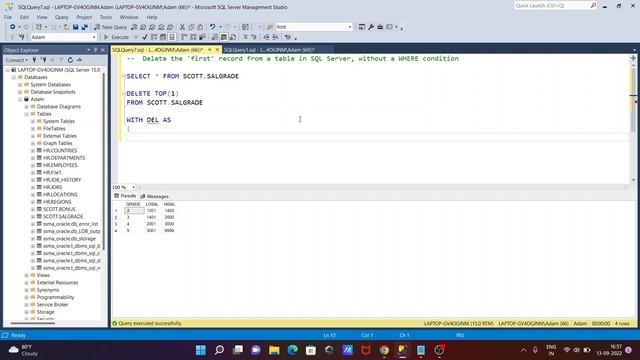Screen dimensions: 640x360
Task: Click the Object Explorer horizontal scrollbar
Action: click(x=33, y=323)
